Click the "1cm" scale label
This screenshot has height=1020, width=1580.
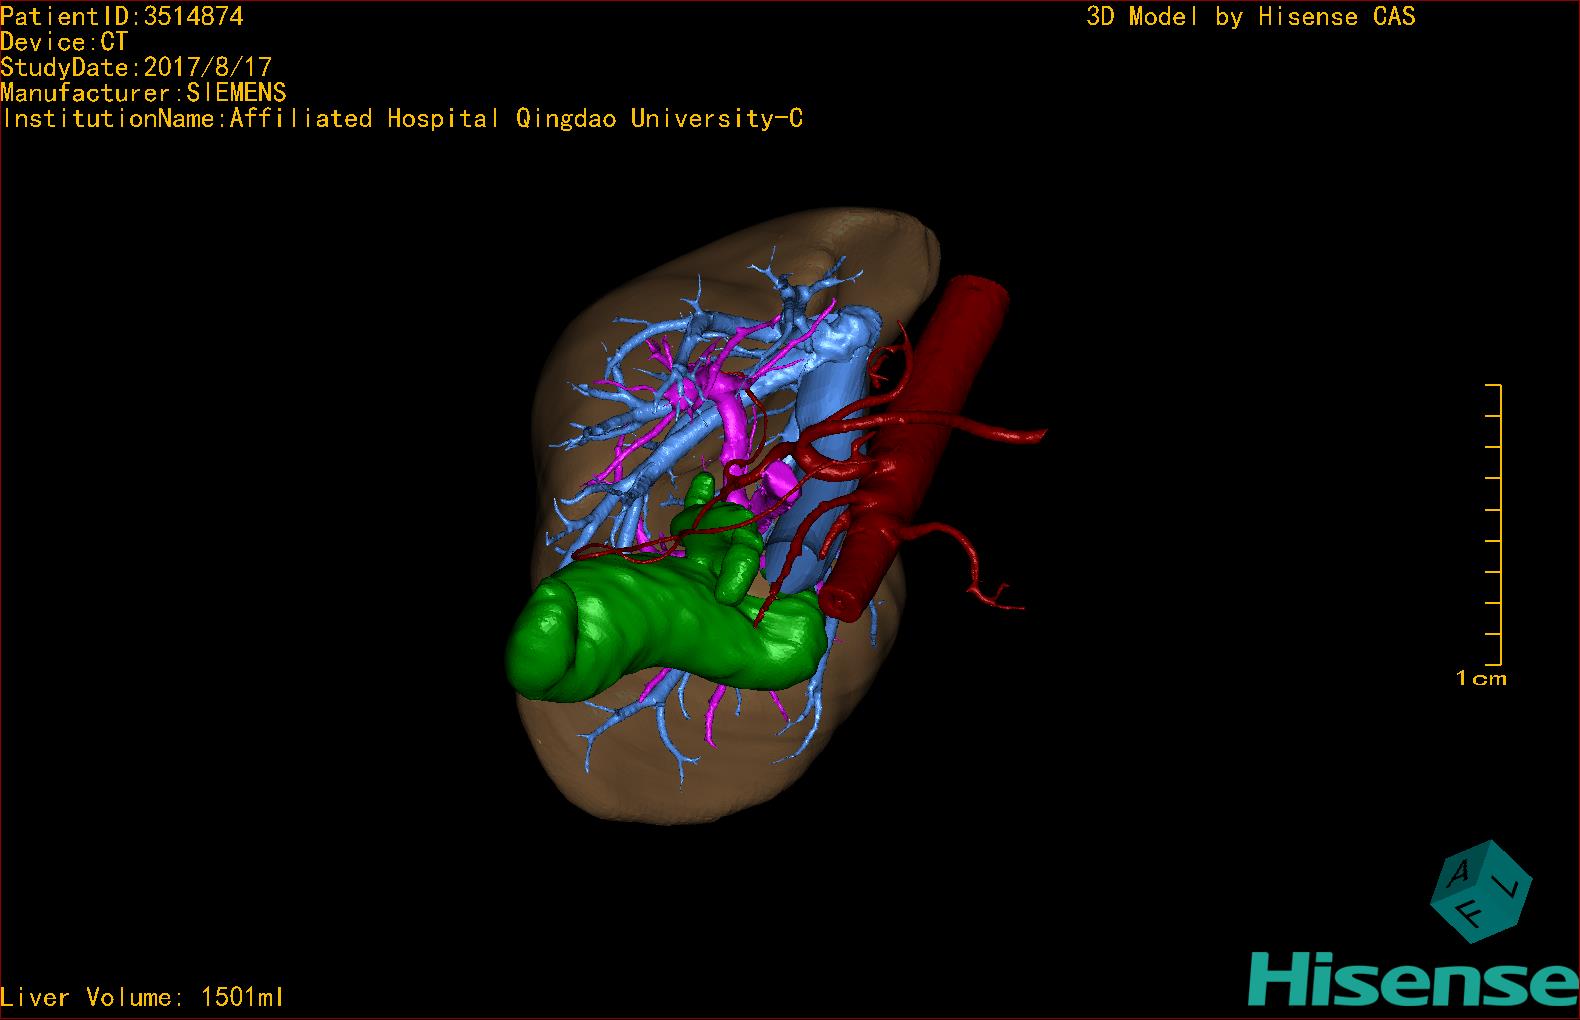[x=1481, y=679]
